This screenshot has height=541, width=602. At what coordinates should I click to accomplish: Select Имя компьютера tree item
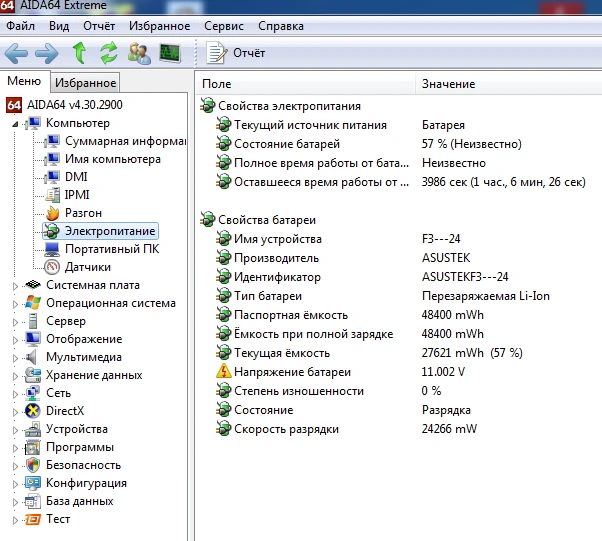point(102,159)
